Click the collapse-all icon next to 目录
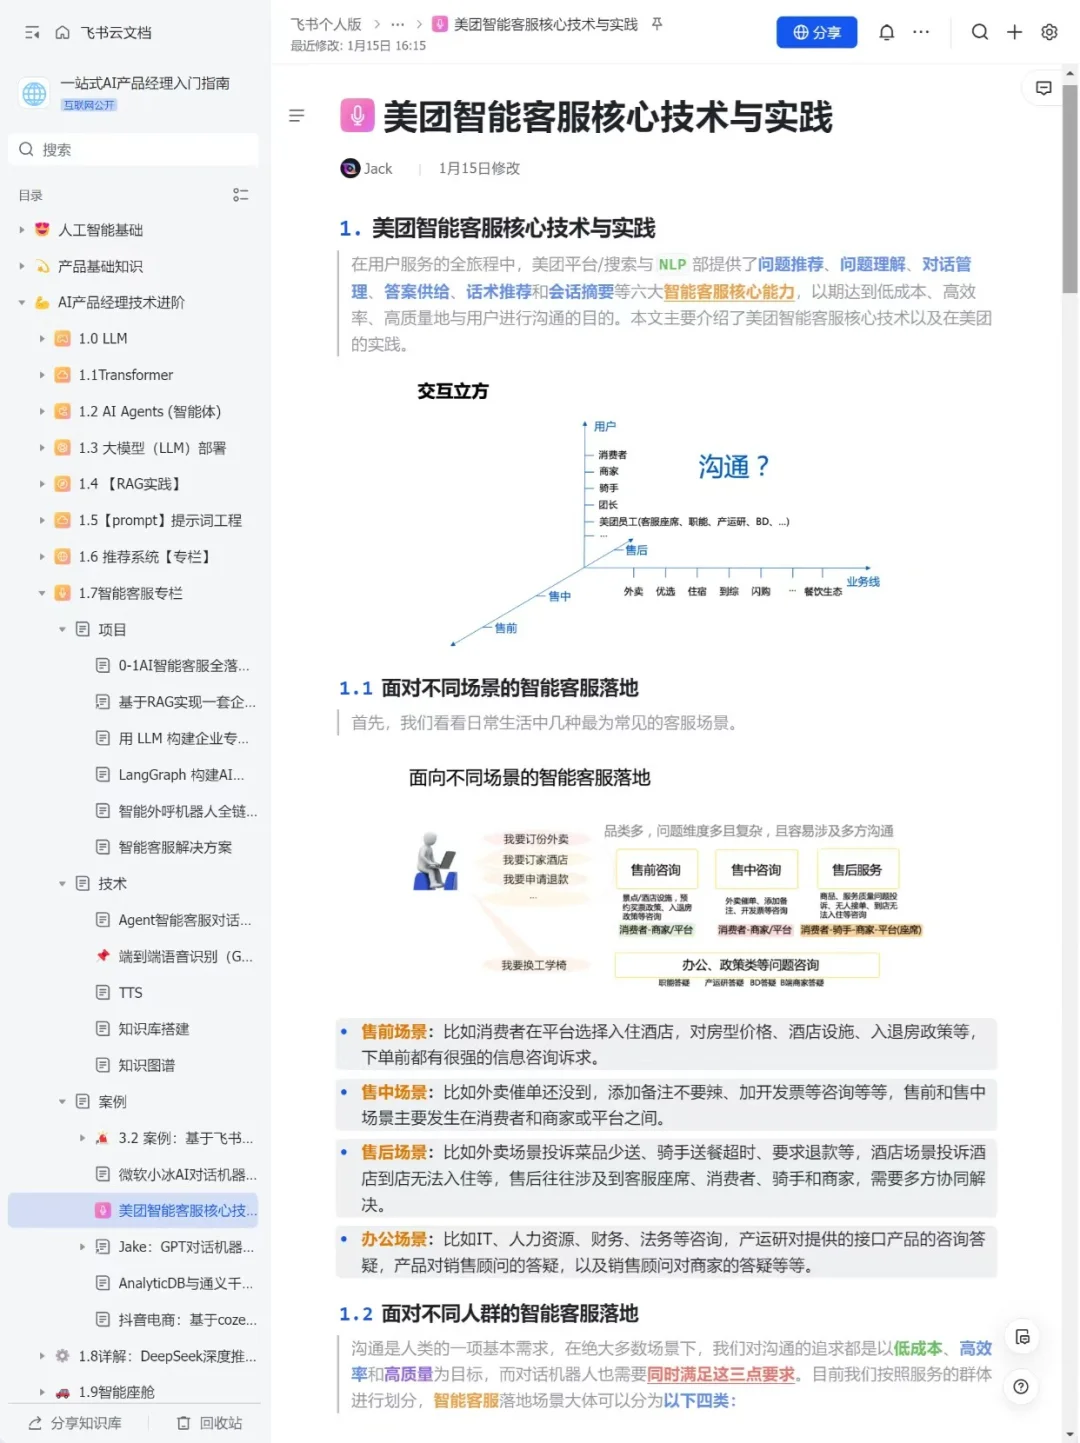Image resolution: width=1080 pixels, height=1443 pixels. click(x=240, y=195)
